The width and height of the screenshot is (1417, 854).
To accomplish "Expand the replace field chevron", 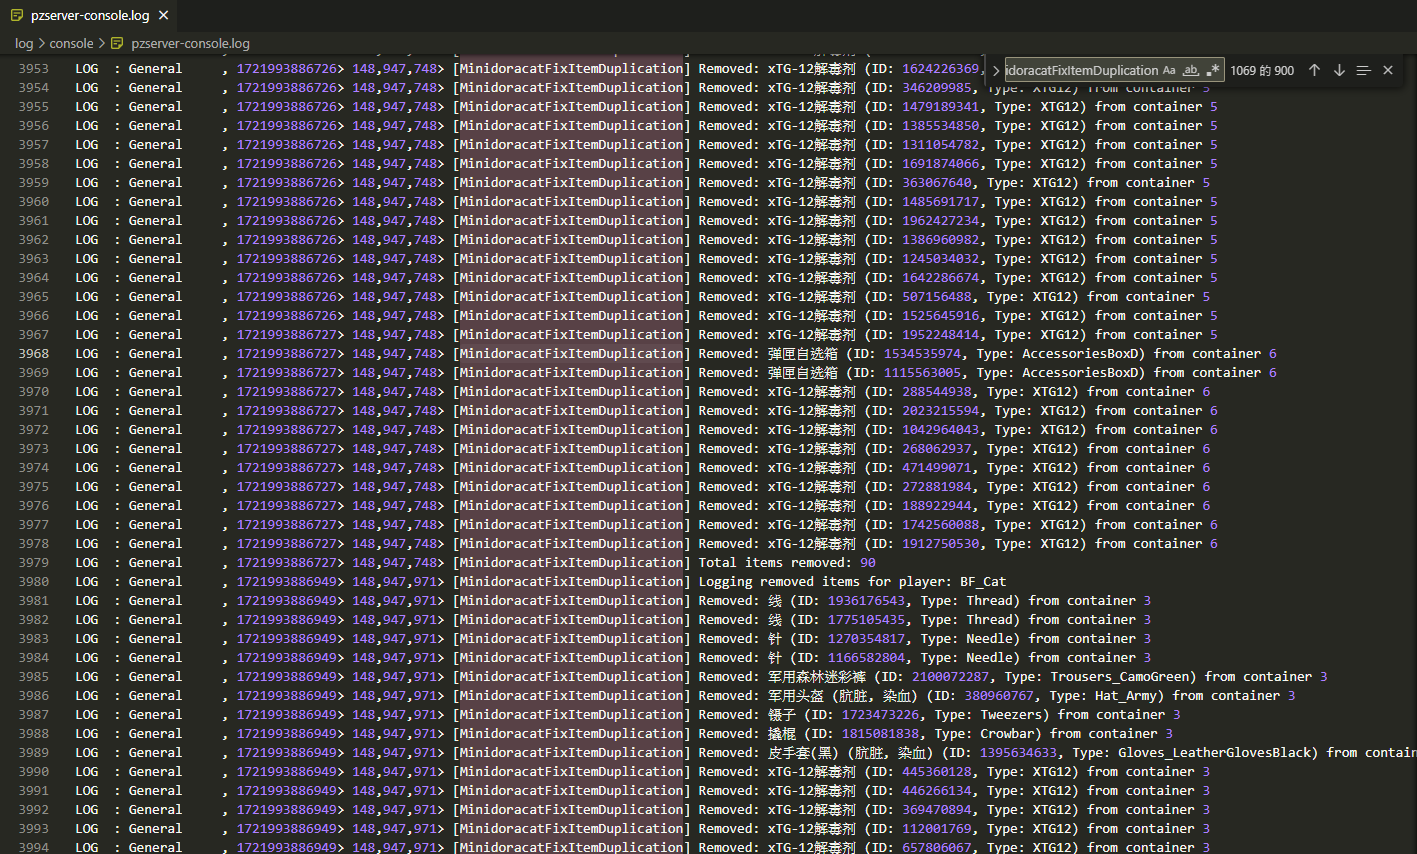I will (996, 70).
